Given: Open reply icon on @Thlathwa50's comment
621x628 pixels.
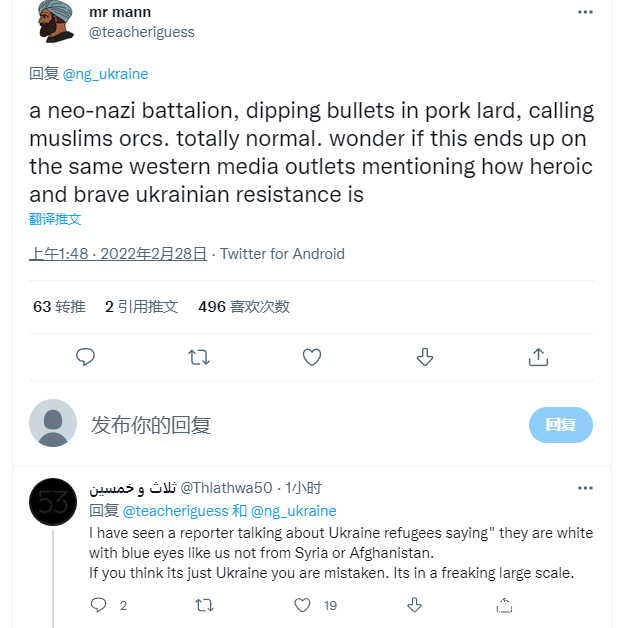Looking at the screenshot, I should click(99, 605).
